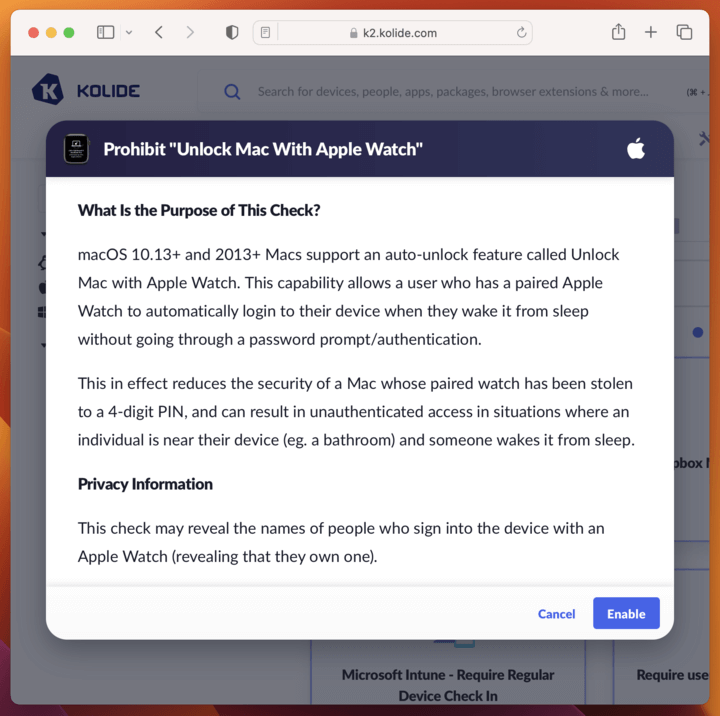
Task: Toggle the Reader view icon
Action: point(265,33)
